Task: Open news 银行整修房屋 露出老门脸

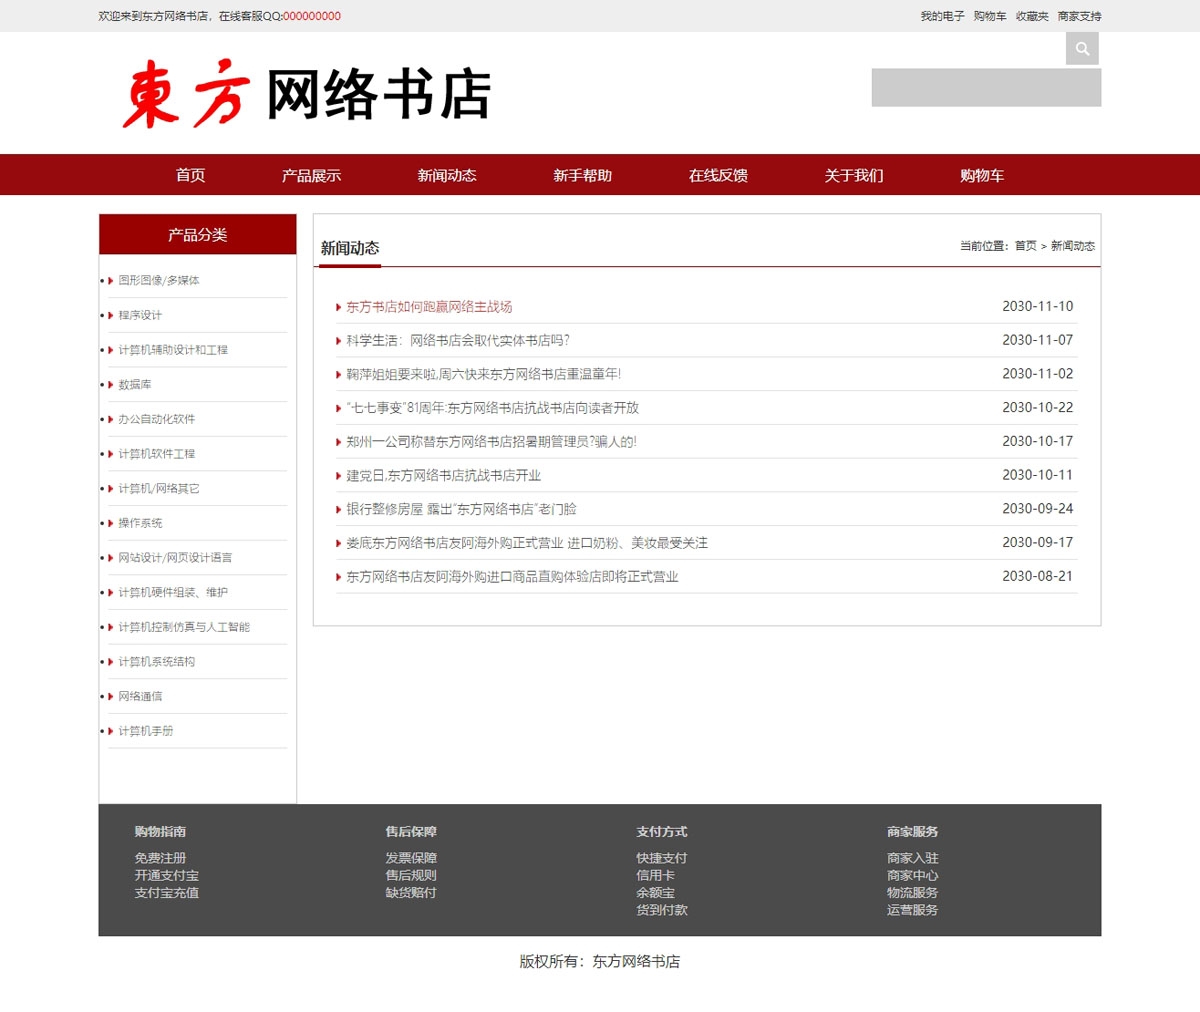Action: (x=461, y=509)
